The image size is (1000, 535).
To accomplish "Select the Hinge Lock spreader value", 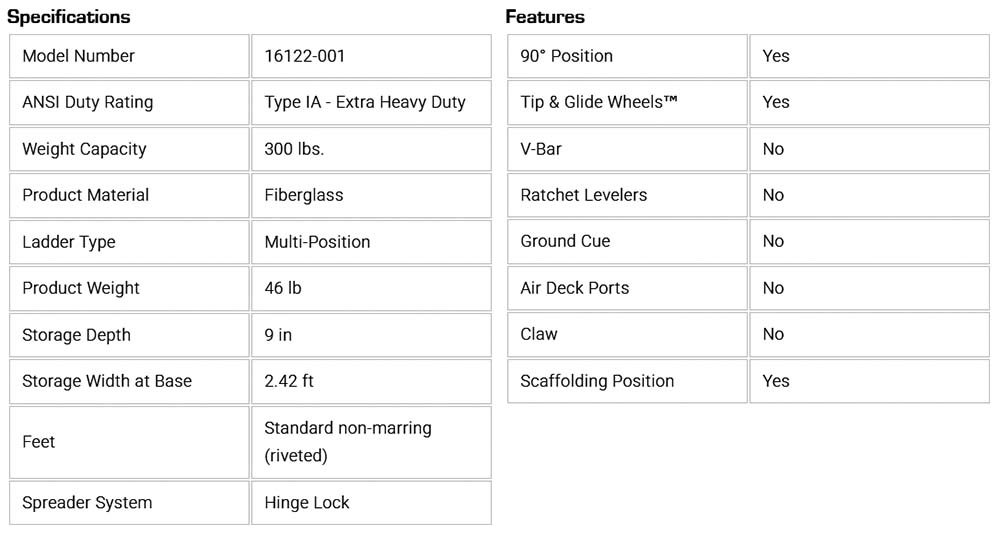I will (307, 503).
